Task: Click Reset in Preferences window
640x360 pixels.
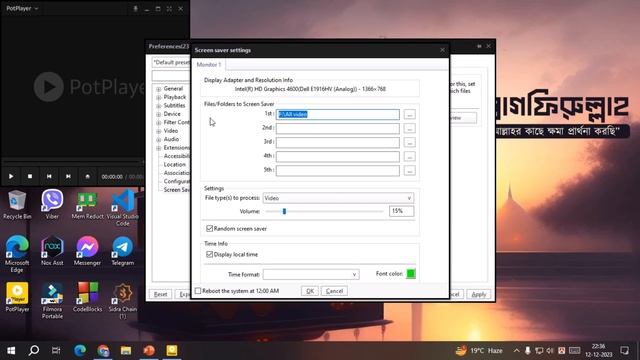Action: point(160,294)
